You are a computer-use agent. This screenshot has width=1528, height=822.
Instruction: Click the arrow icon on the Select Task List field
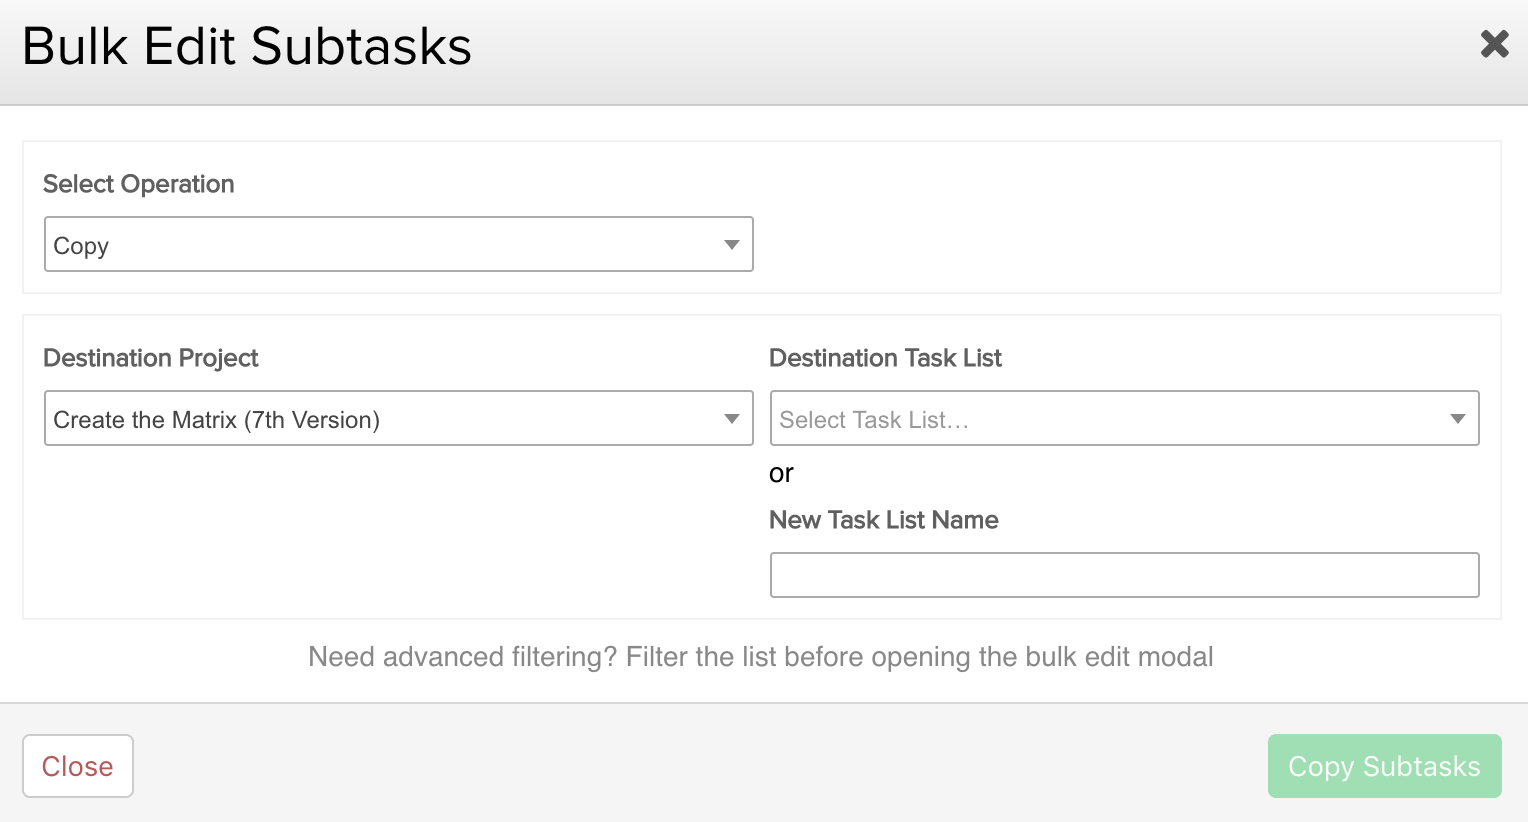coord(1457,419)
